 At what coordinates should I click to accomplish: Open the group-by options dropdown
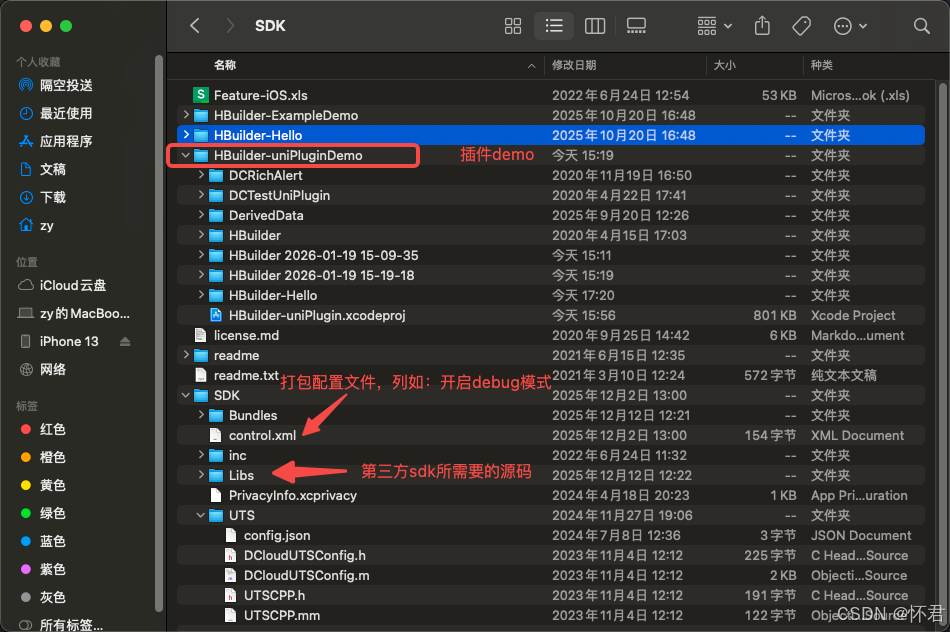tap(714, 25)
